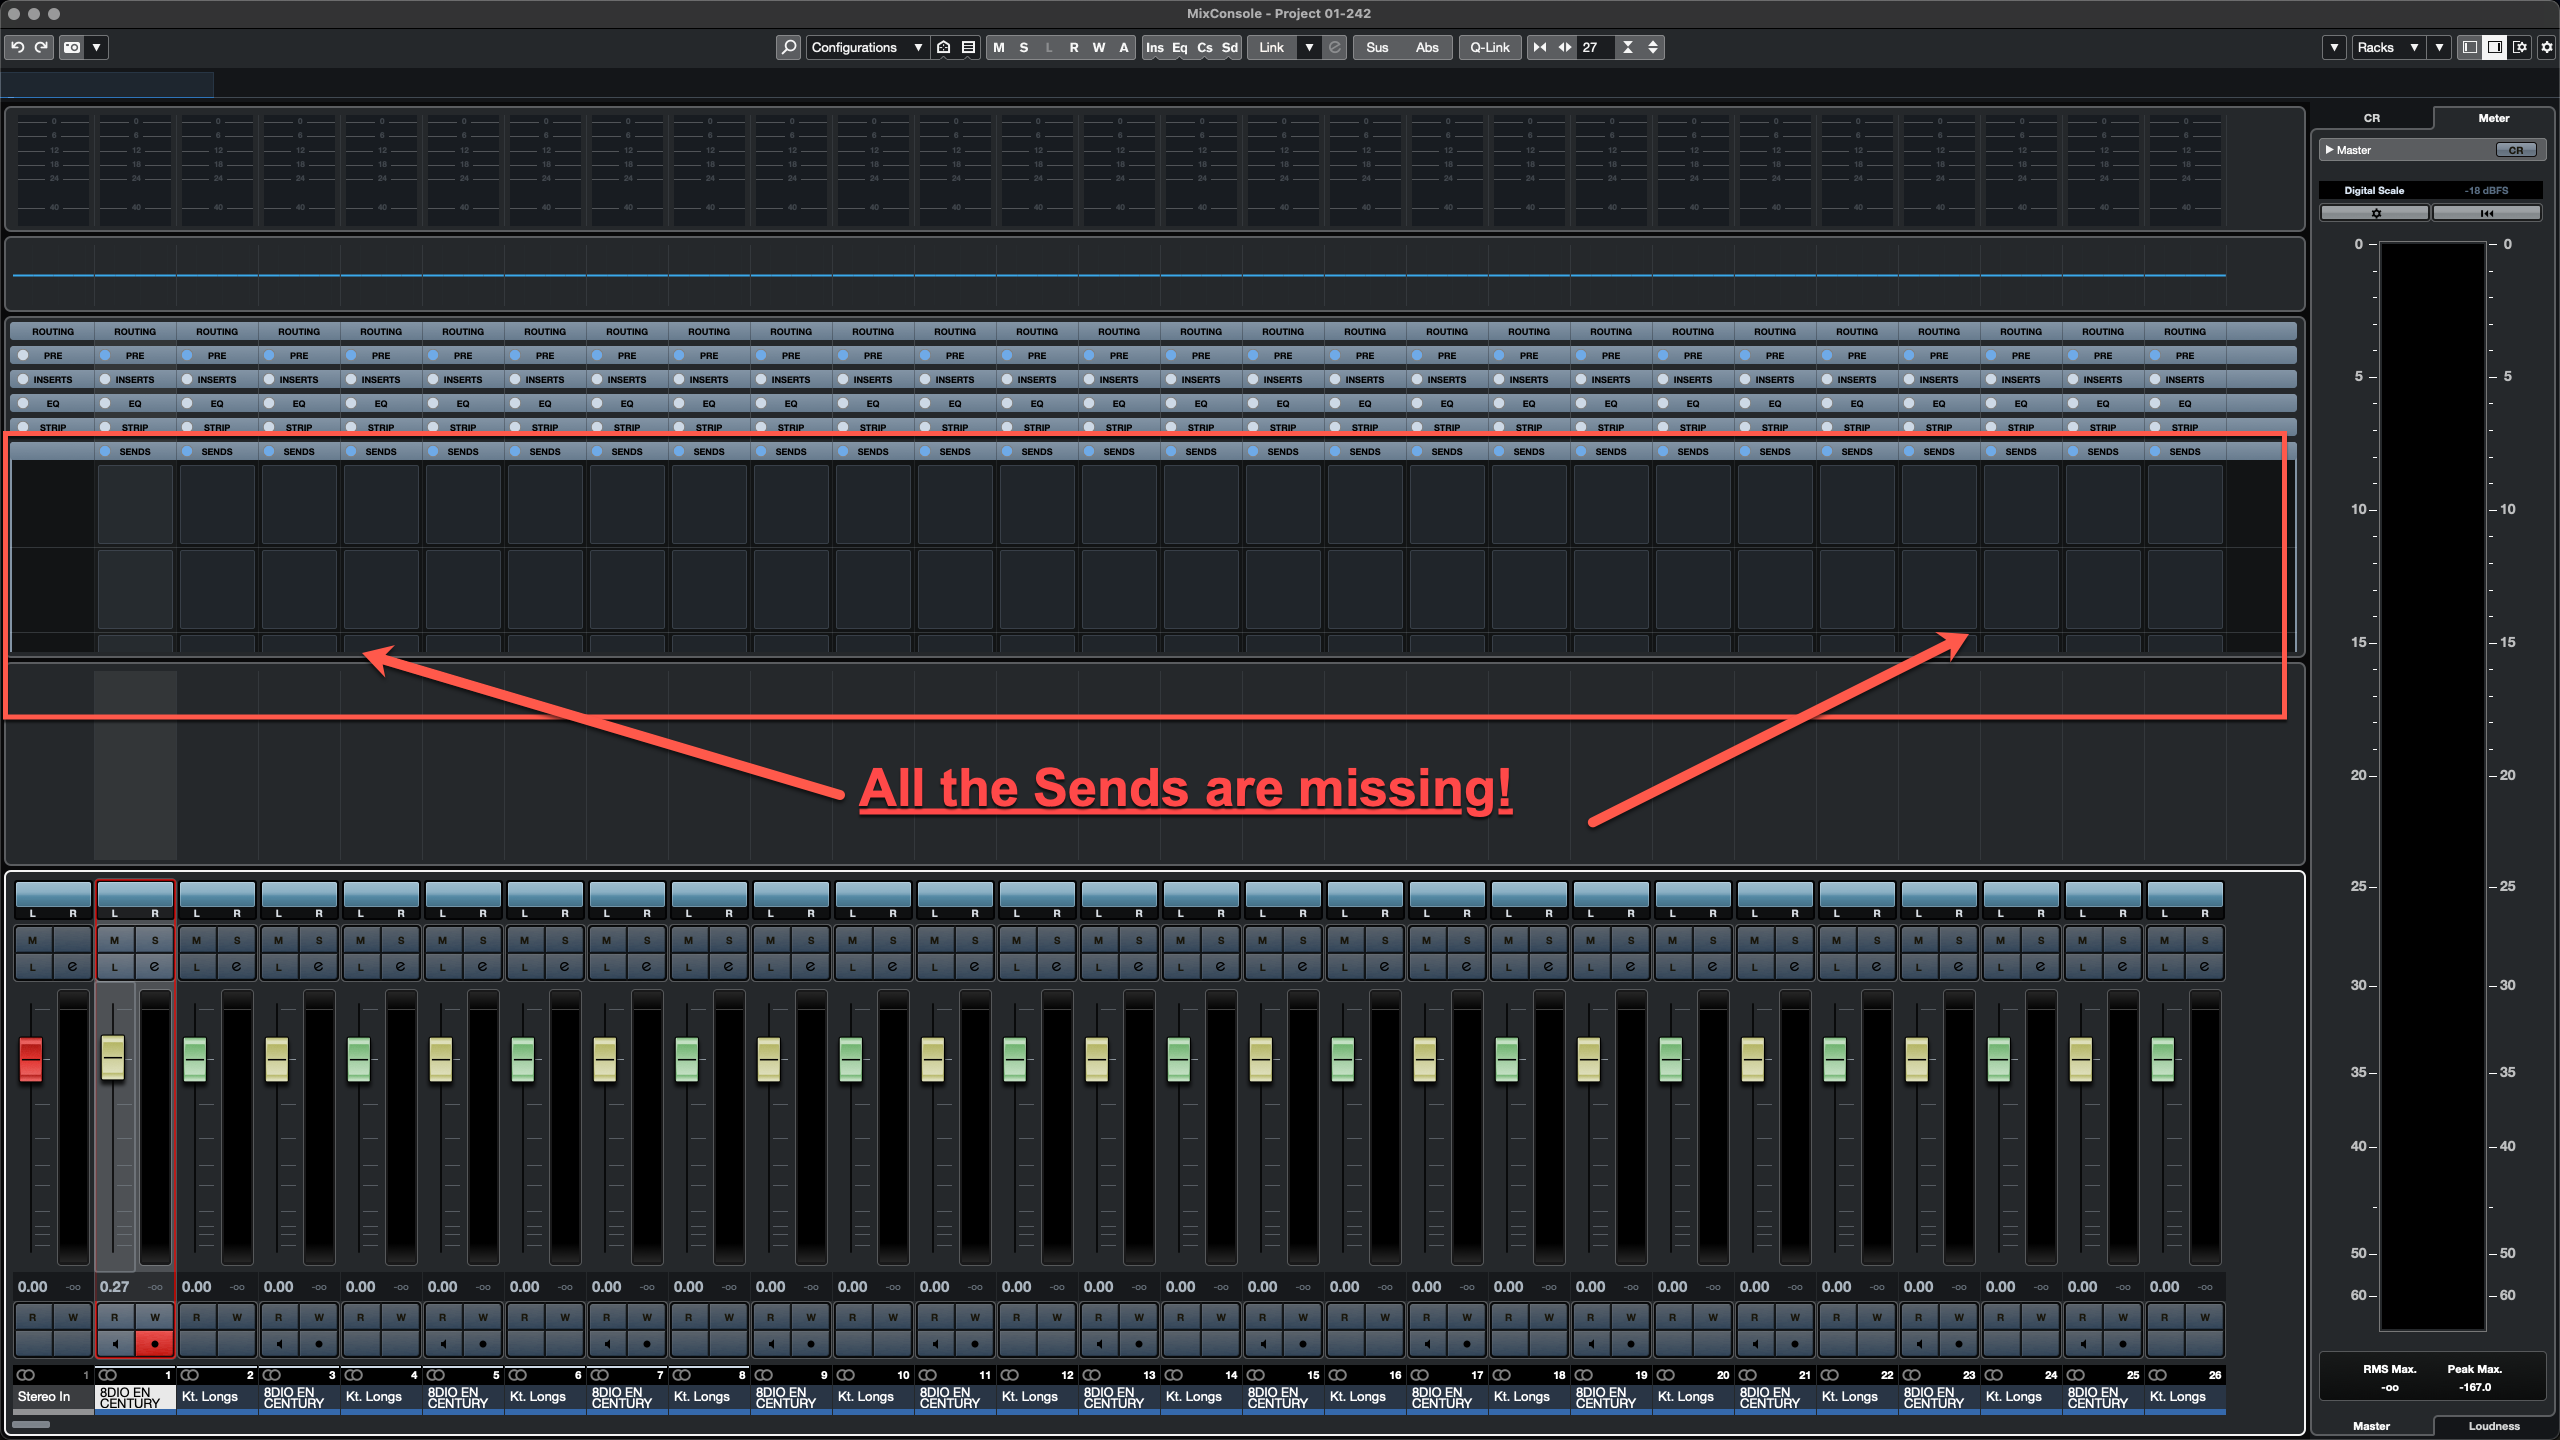This screenshot has height=1440, width=2560.
Task: Click the red Stereo In channel fader
Action: click(x=31, y=1060)
